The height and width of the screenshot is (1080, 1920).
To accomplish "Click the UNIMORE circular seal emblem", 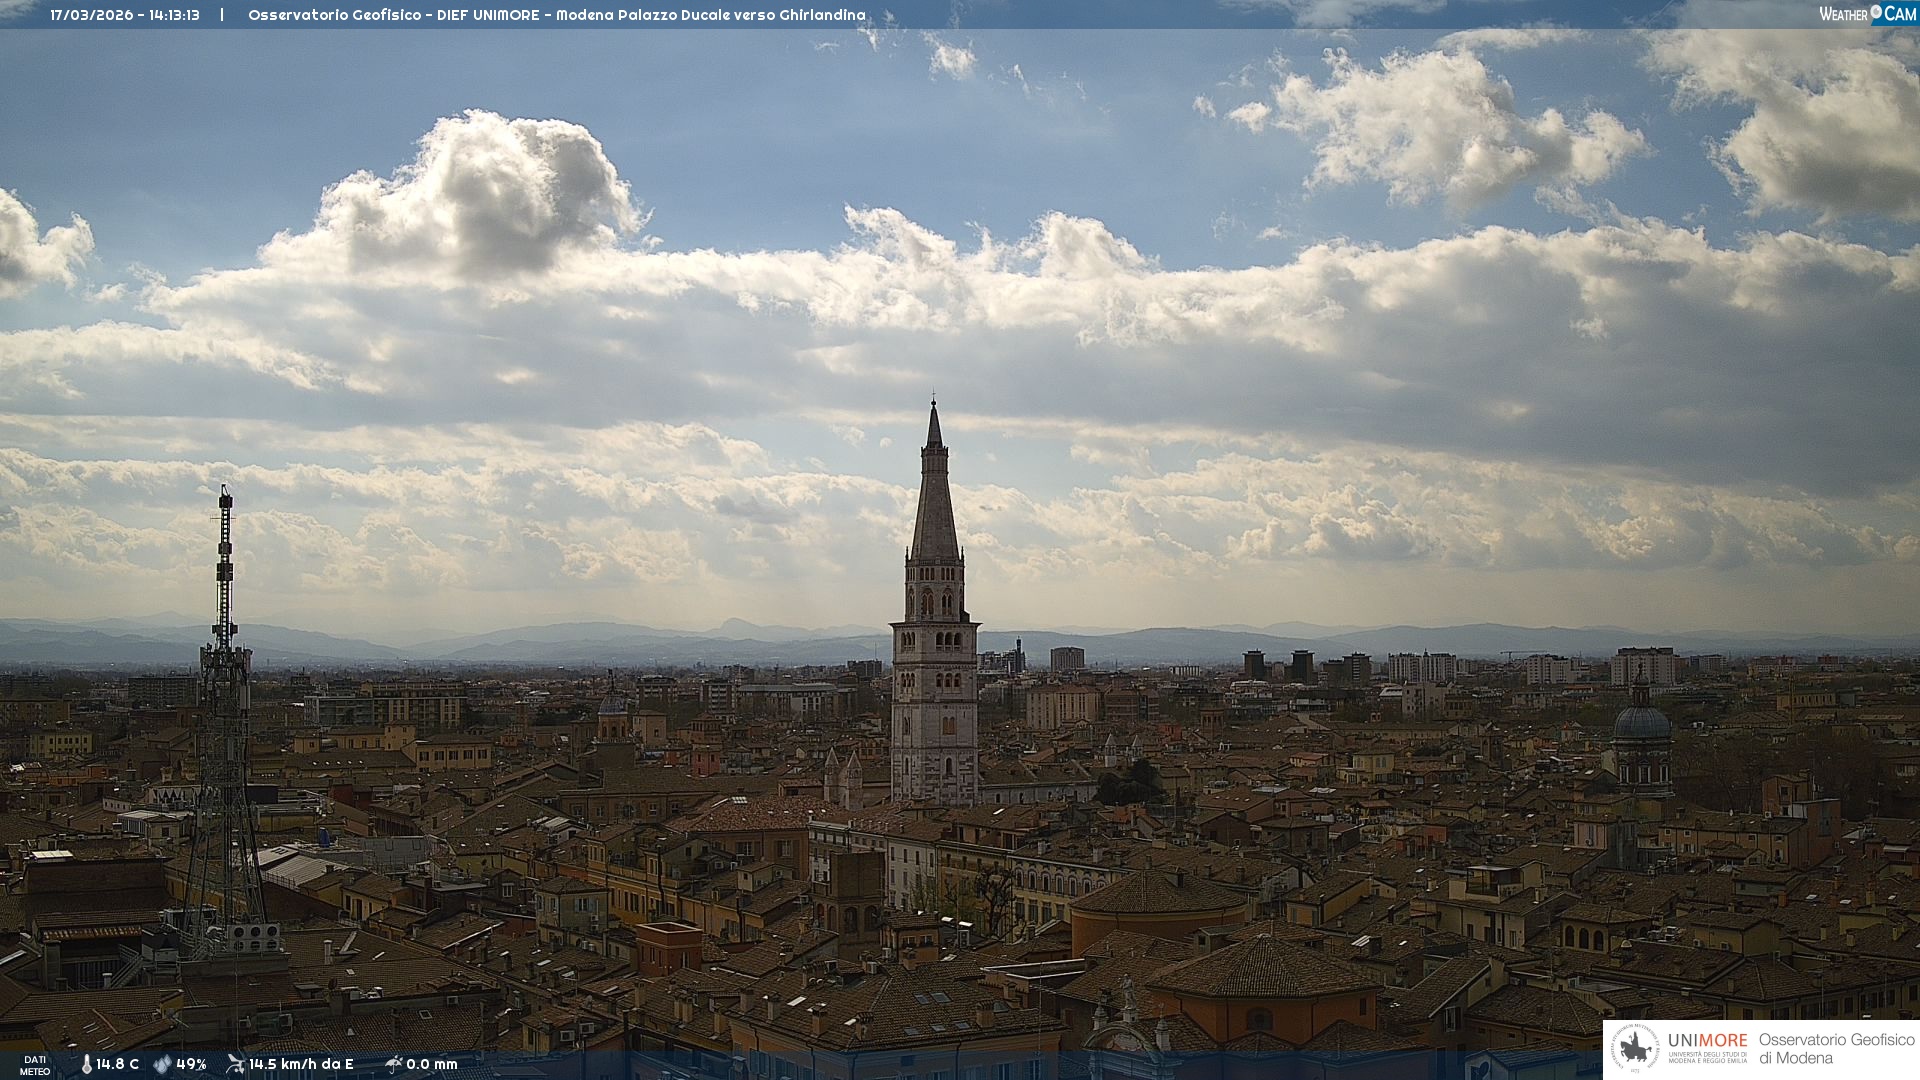I will 1635,1049.
